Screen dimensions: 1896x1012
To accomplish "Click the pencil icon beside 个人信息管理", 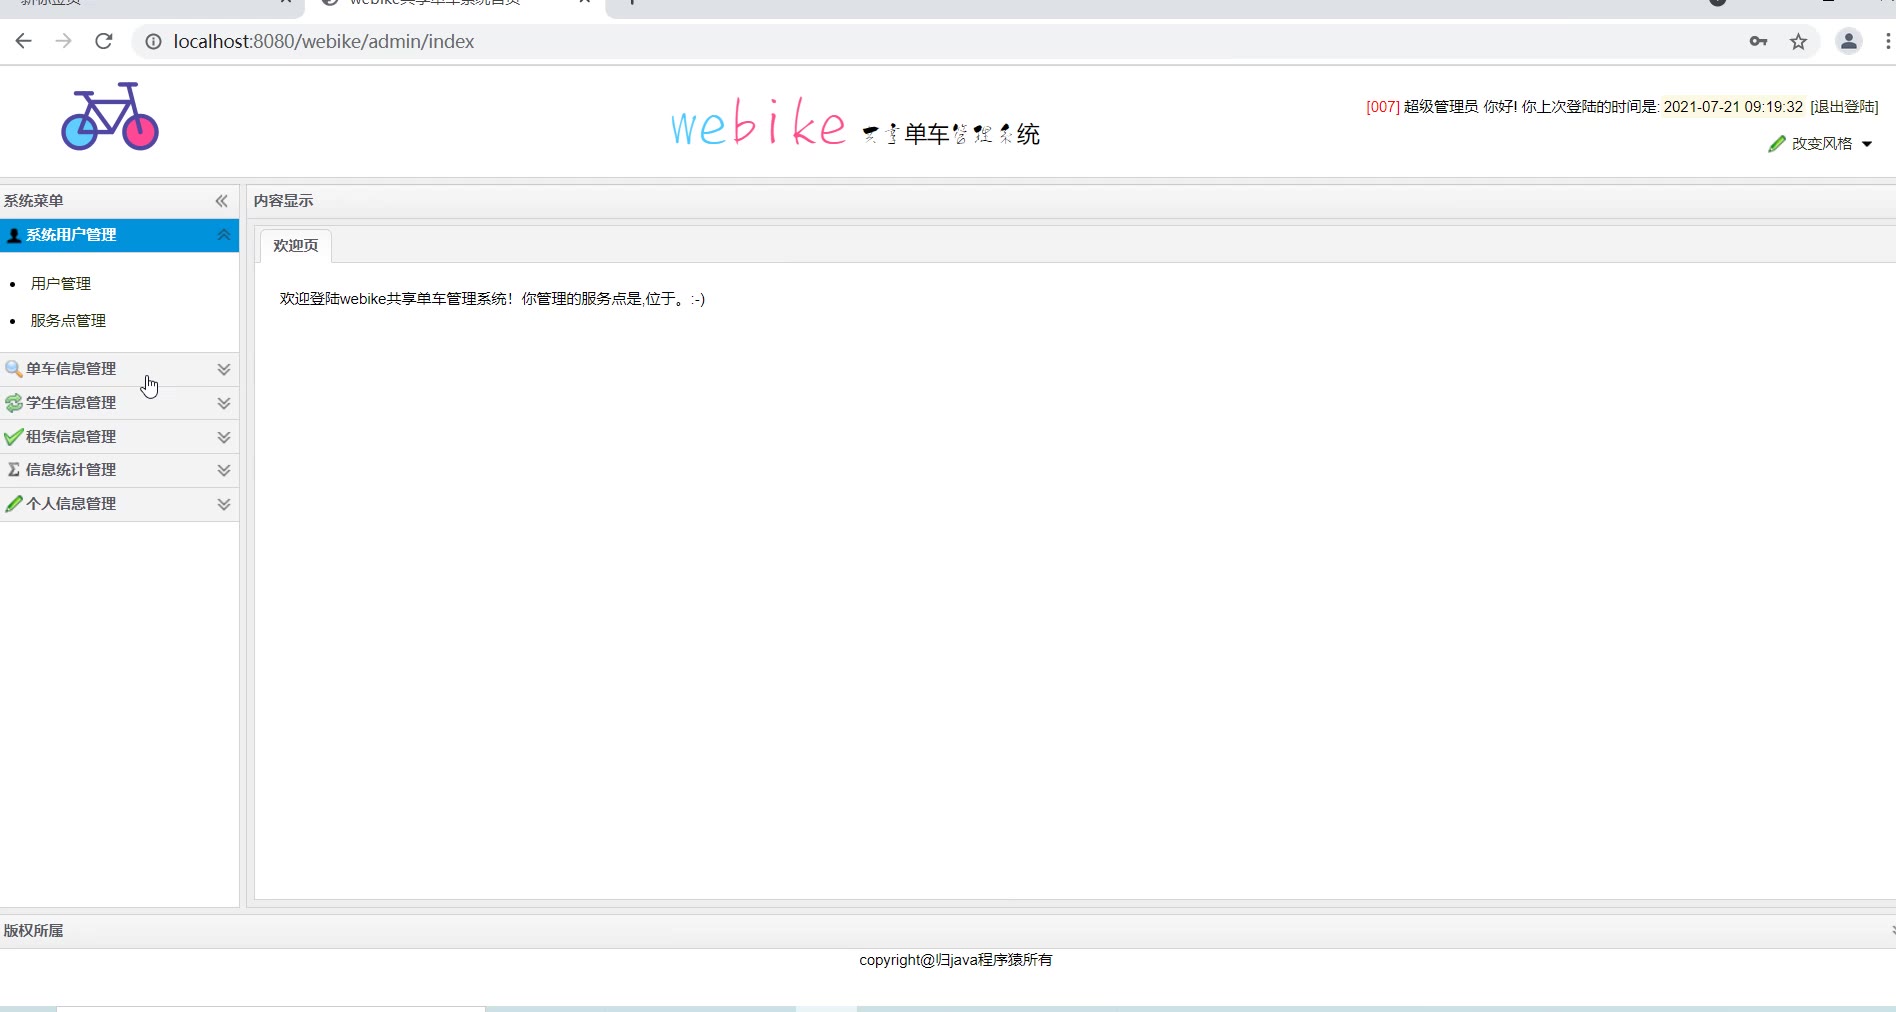I will coord(14,504).
